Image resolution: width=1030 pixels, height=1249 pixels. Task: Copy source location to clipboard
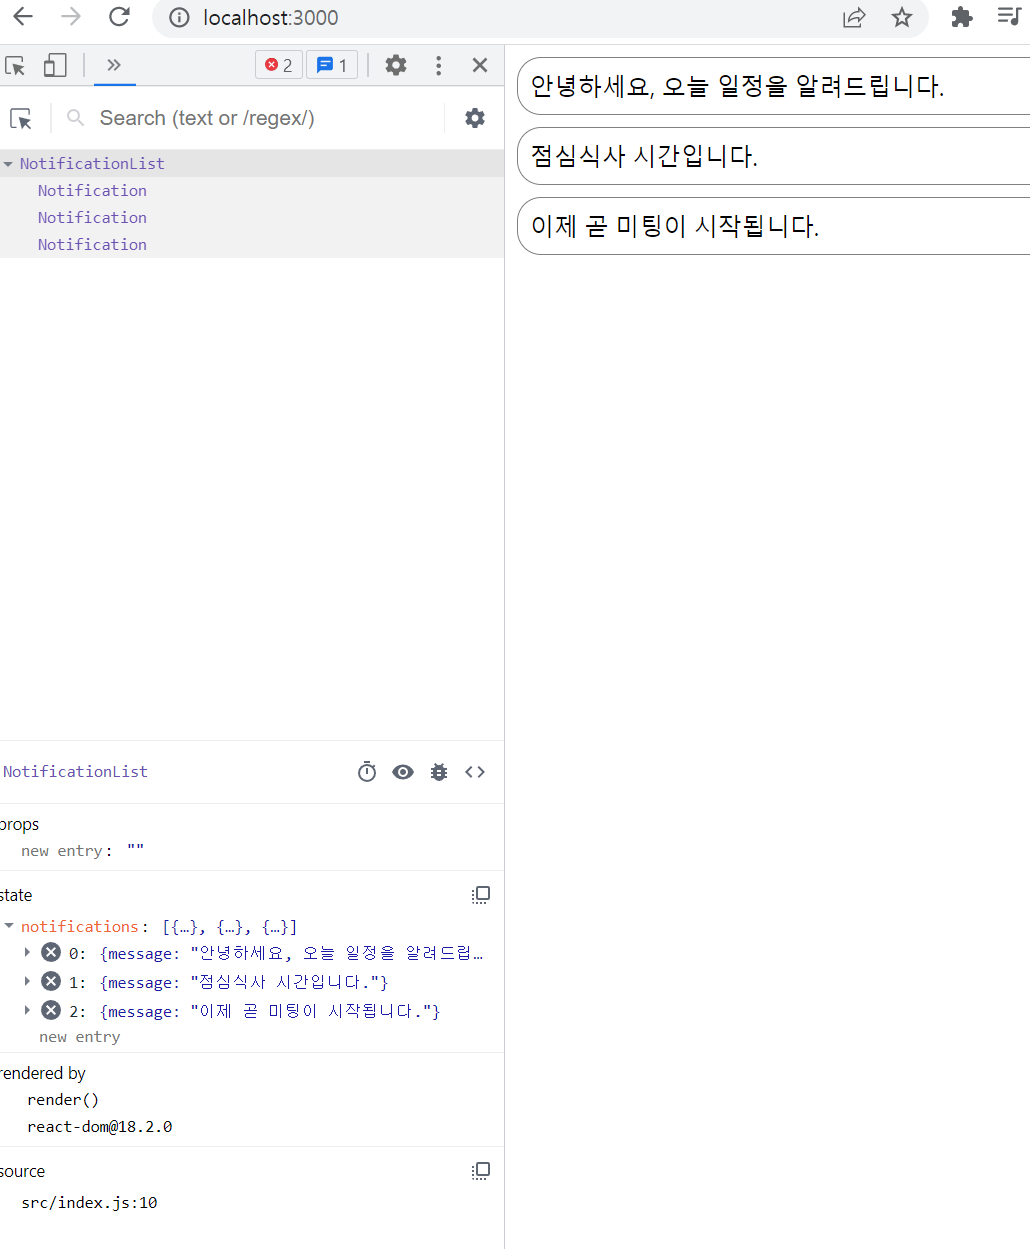(x=481, y=1171)
